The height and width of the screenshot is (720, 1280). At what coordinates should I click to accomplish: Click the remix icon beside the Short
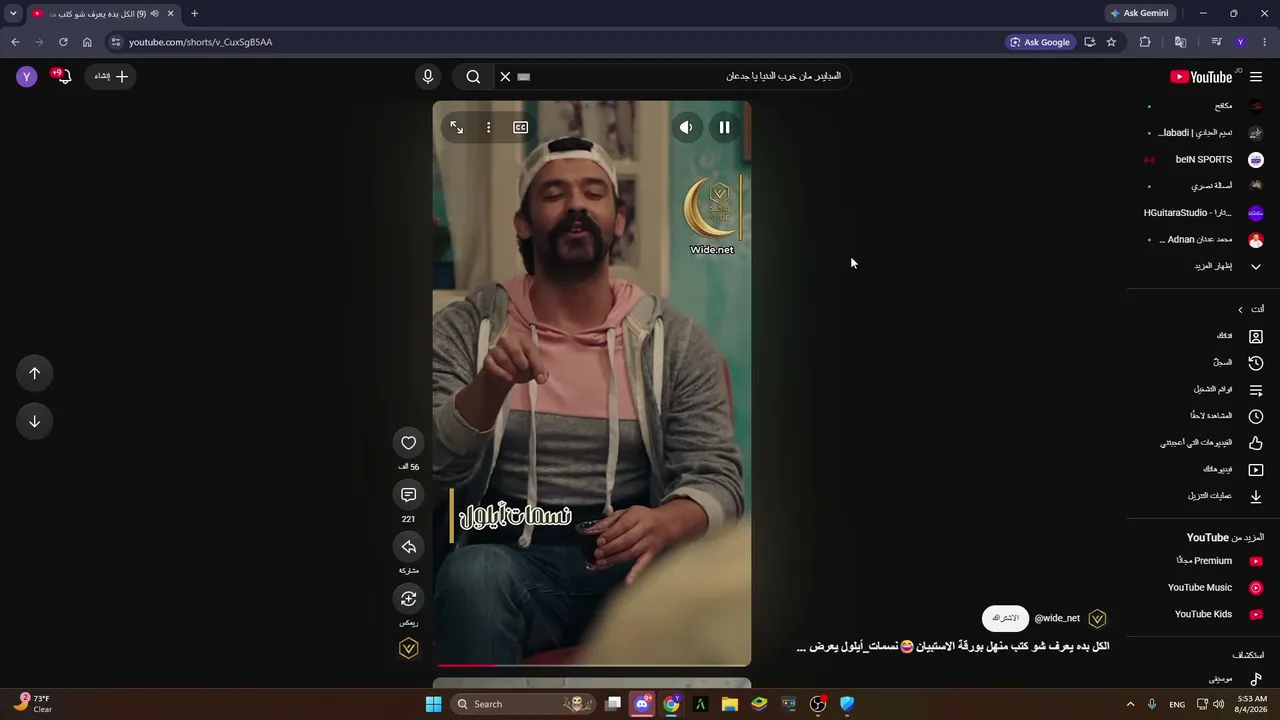408,599
